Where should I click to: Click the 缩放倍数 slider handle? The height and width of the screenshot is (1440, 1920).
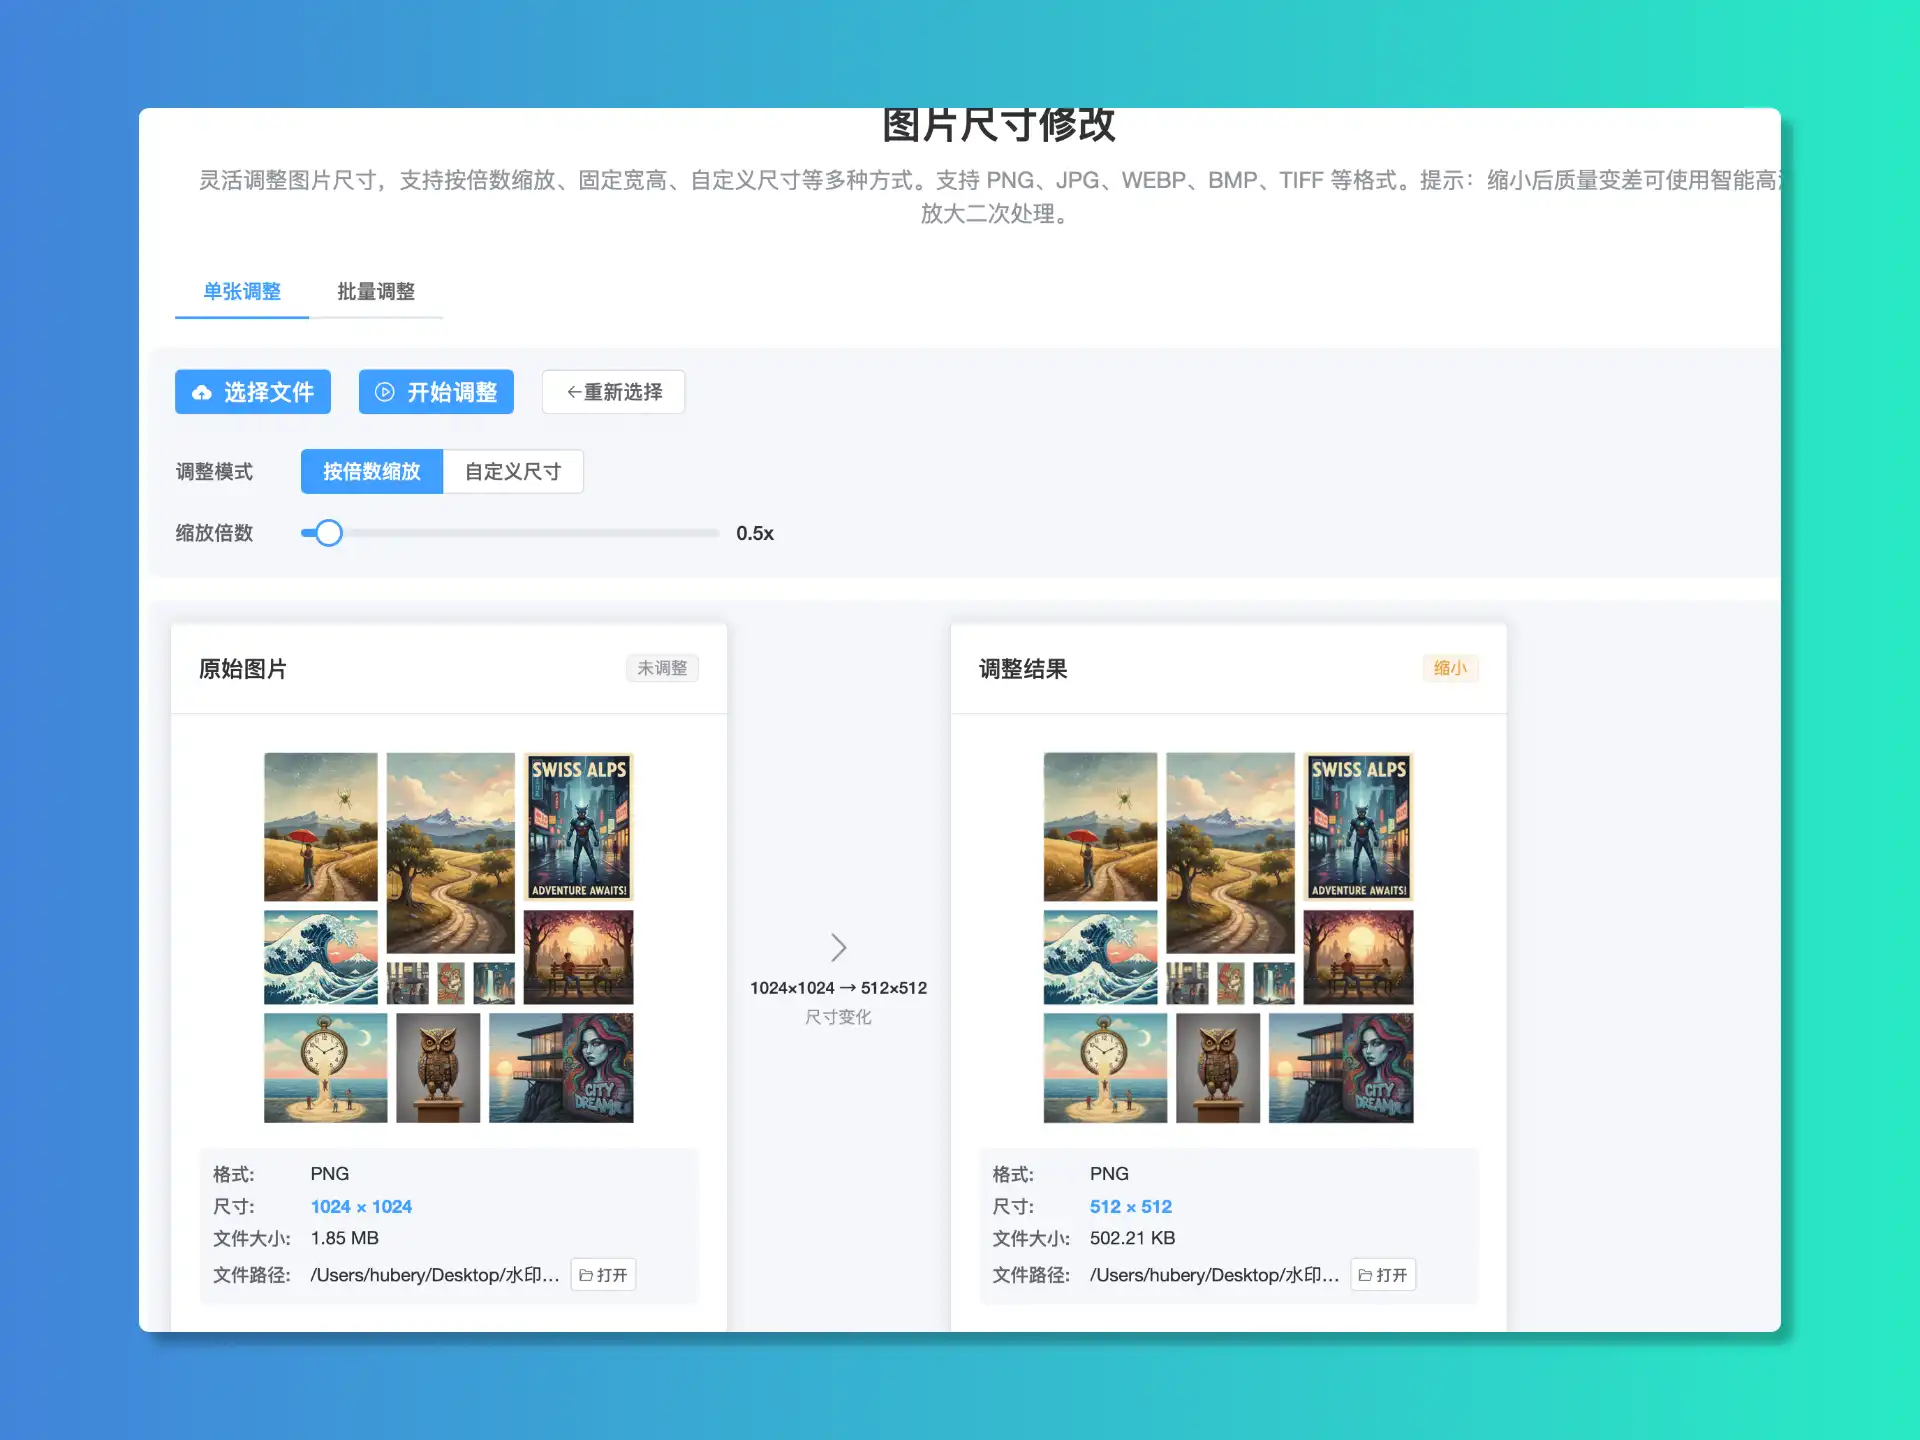click(328, 533)
